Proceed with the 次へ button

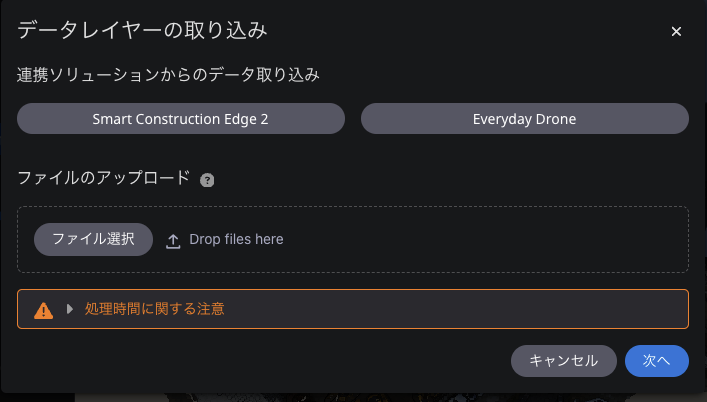pos(656,361)
